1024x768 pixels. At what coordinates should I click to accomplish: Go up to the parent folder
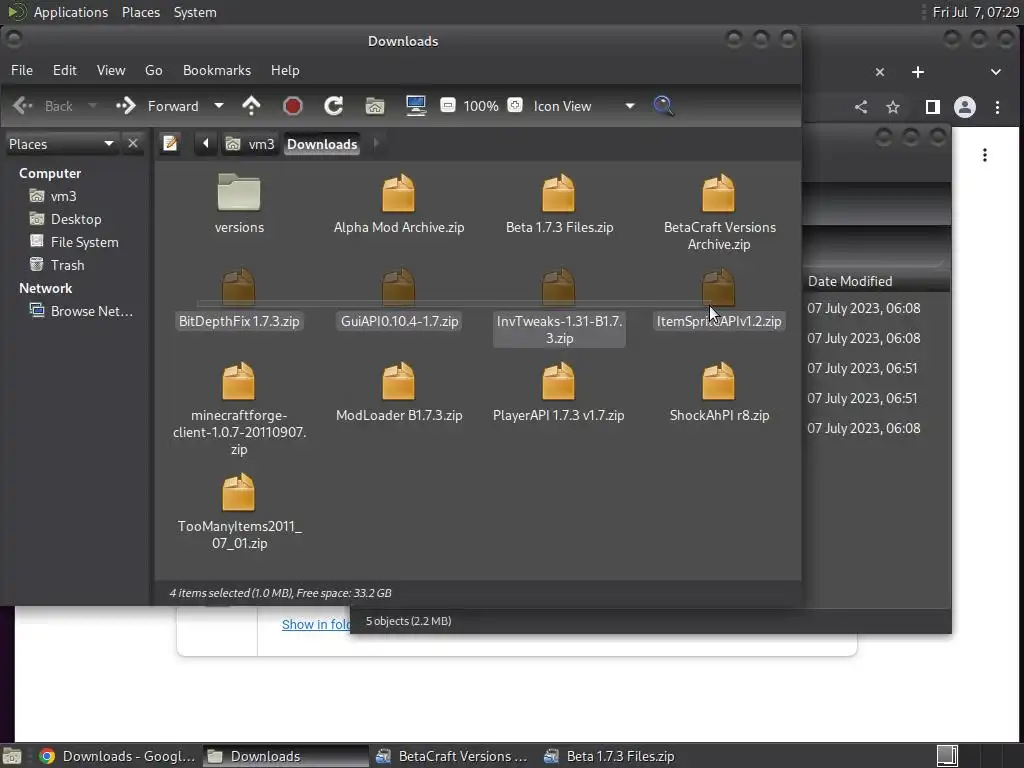(x=251, y=106)
